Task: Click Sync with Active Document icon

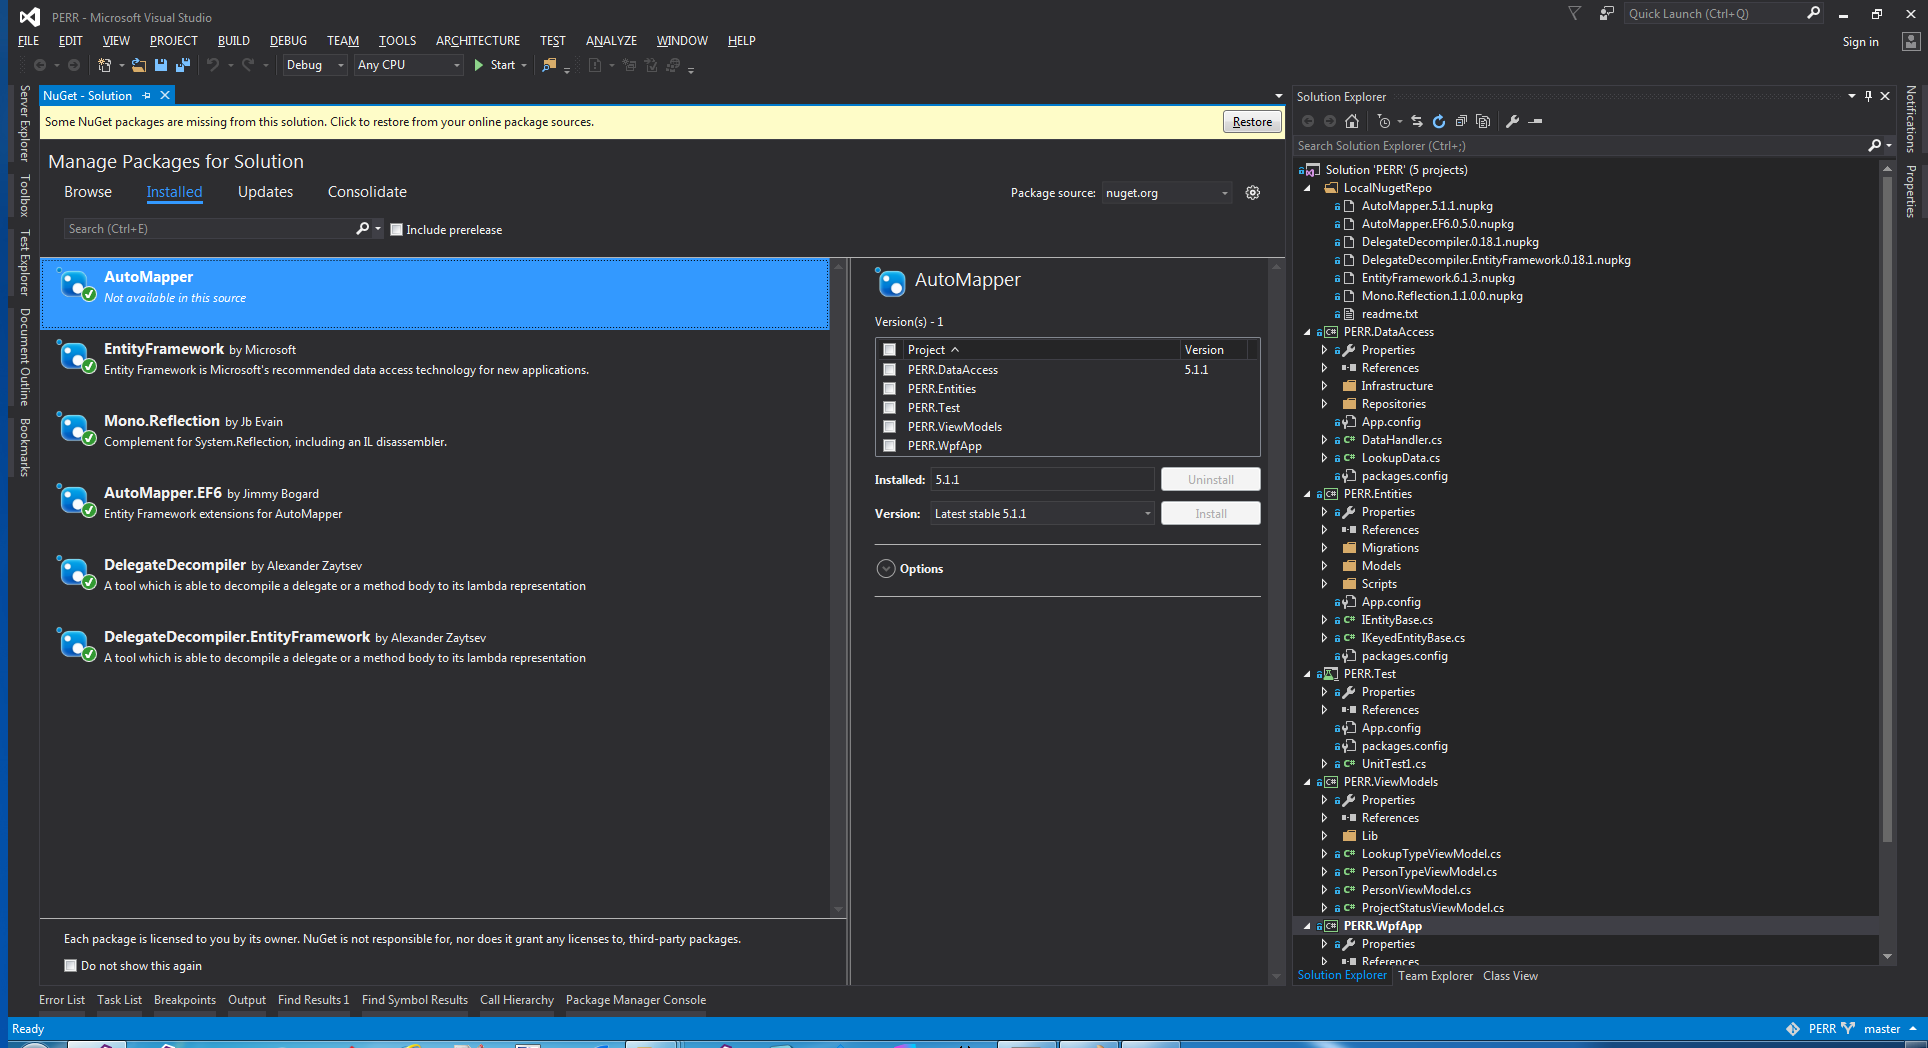Action: pos(1417,121)
